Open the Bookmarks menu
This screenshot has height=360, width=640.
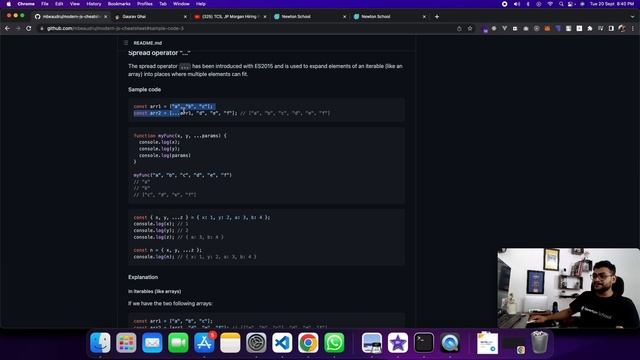coord(119,4)
